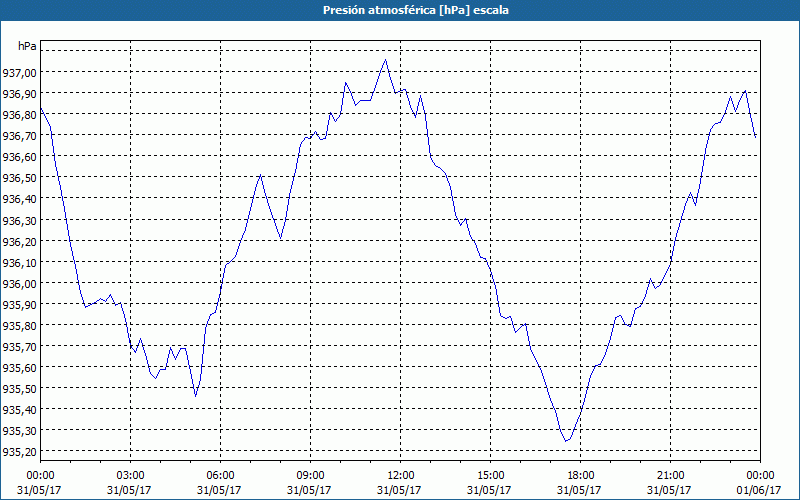
Task: Select the 936,40 y-axis value
Action: pos(20,199)
